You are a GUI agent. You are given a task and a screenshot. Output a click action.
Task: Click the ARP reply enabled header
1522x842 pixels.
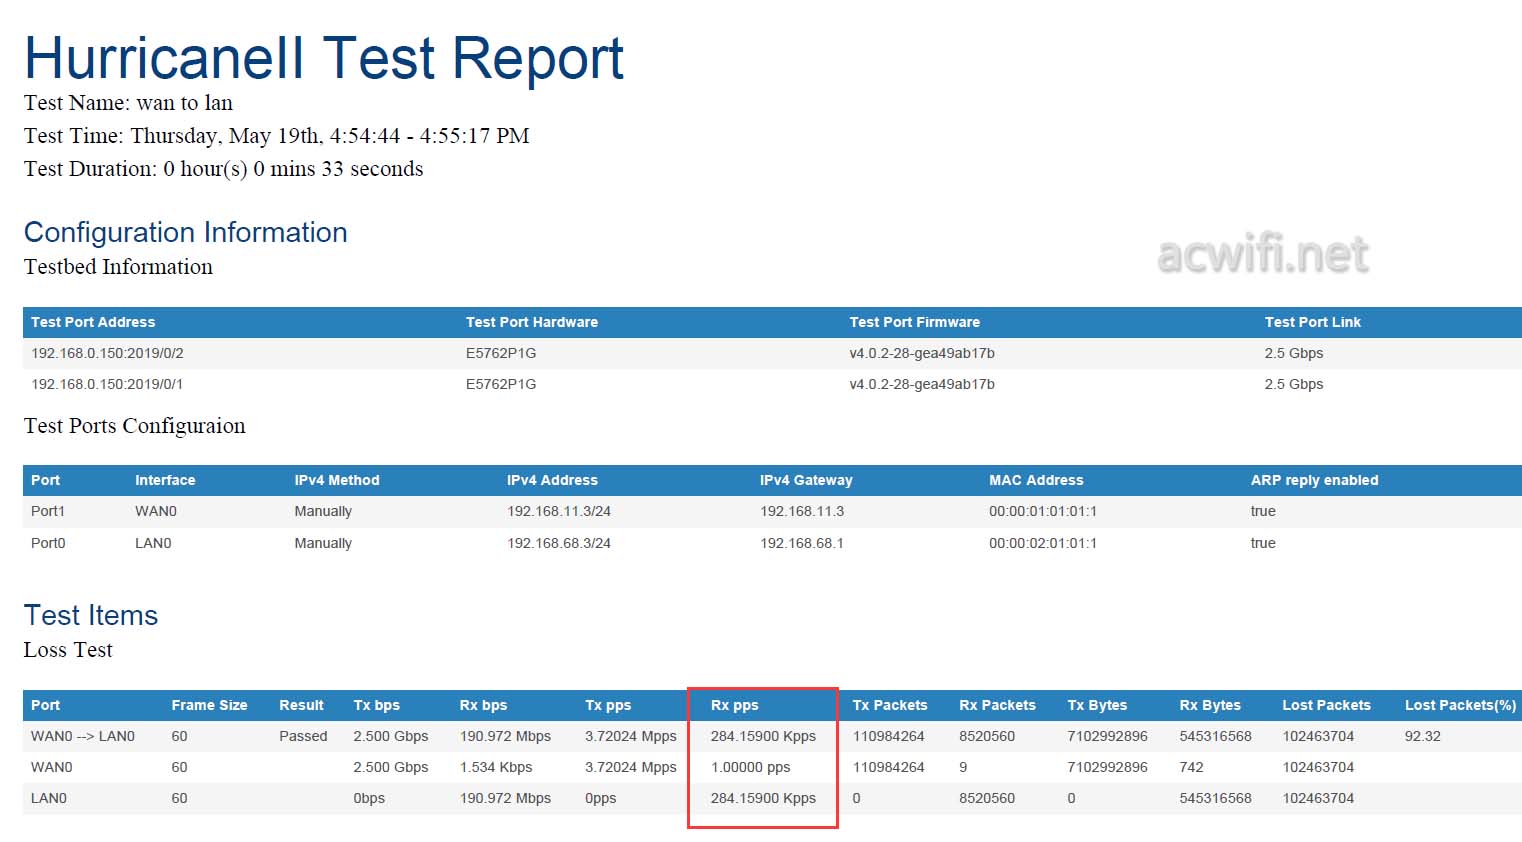(1314, 480)
